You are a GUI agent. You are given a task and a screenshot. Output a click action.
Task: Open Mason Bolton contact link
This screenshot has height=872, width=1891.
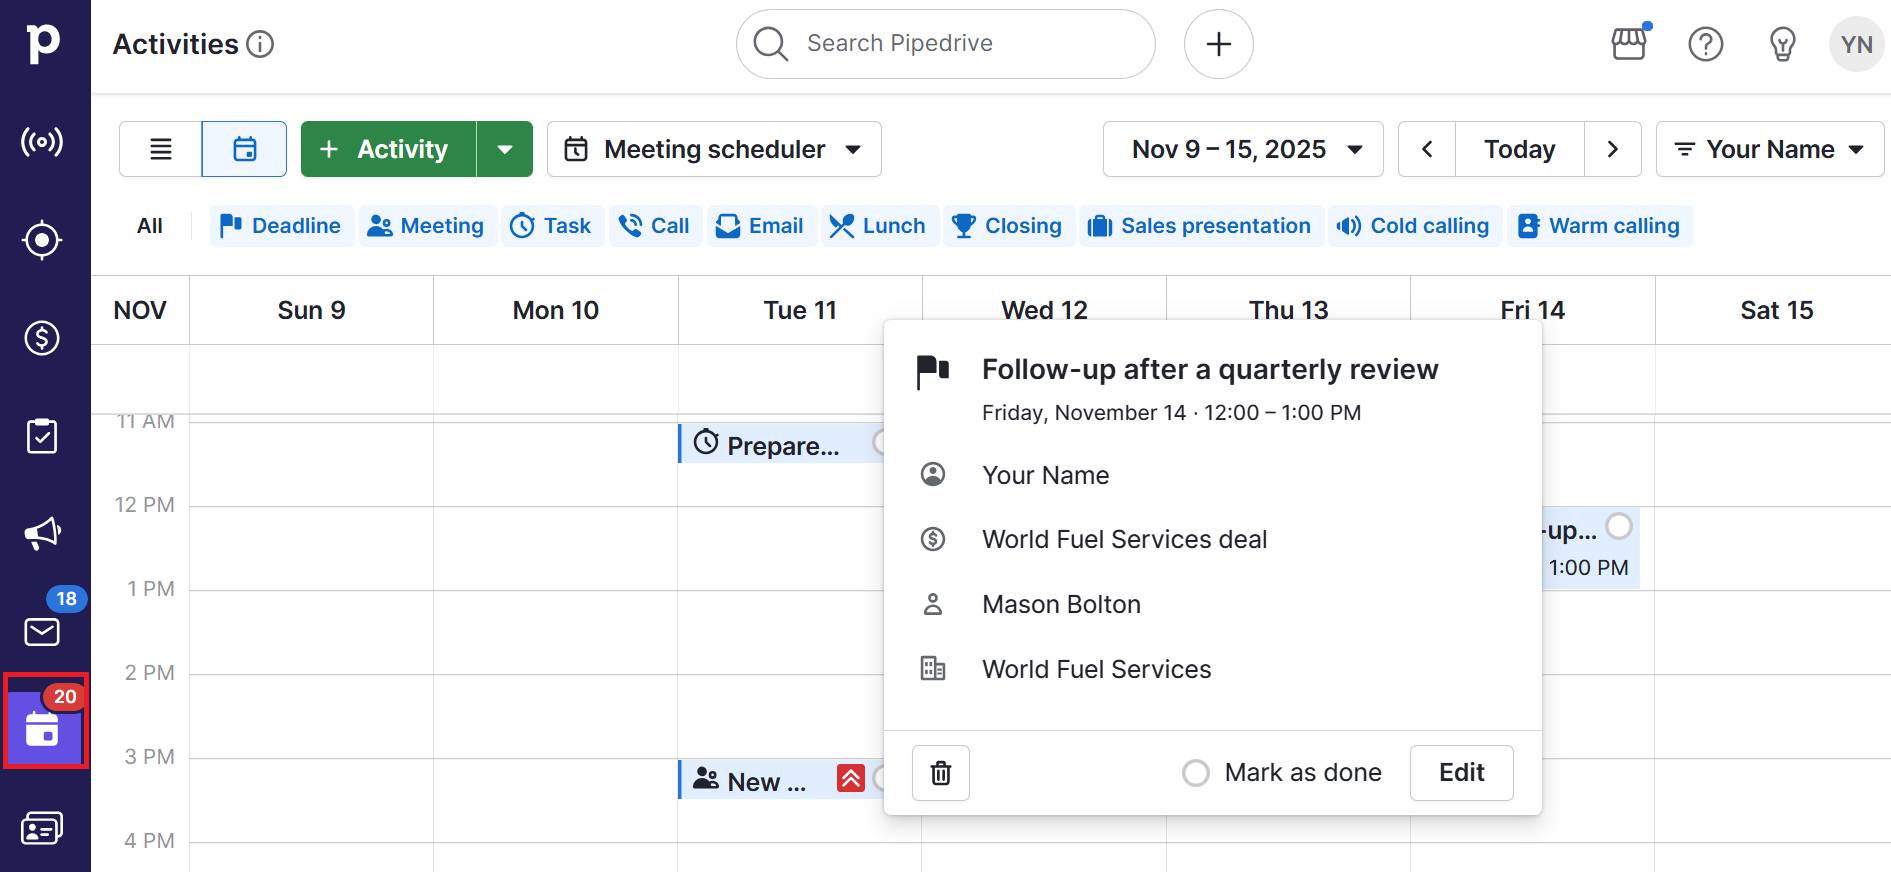point(1062,605)
